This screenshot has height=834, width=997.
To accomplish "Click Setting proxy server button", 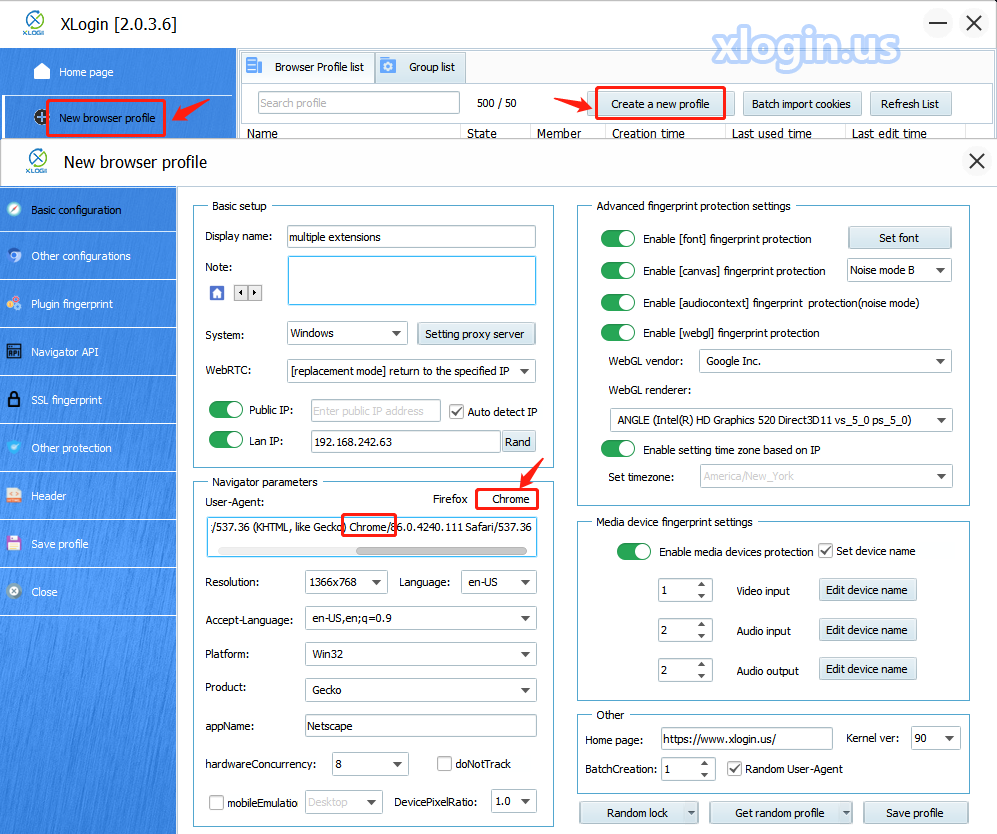I will coord(475,334).
